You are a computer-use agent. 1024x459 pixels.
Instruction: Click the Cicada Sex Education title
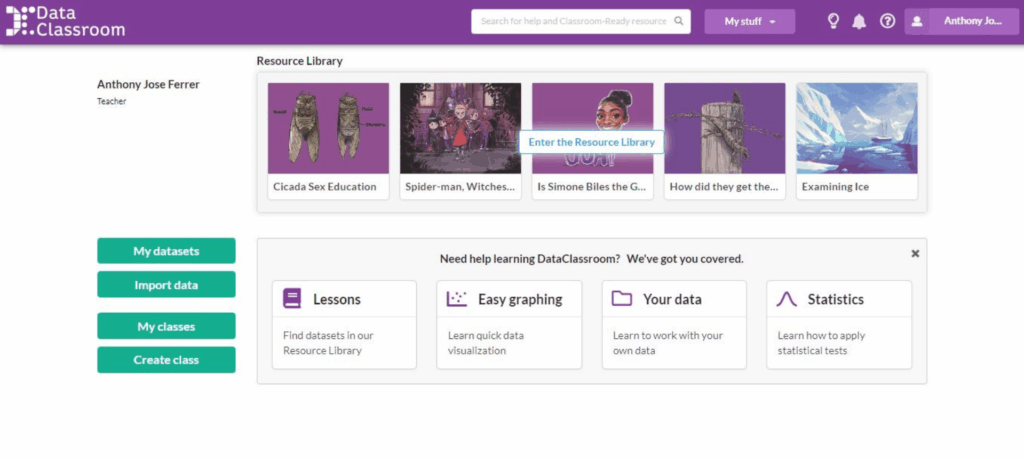click(325, 187)
